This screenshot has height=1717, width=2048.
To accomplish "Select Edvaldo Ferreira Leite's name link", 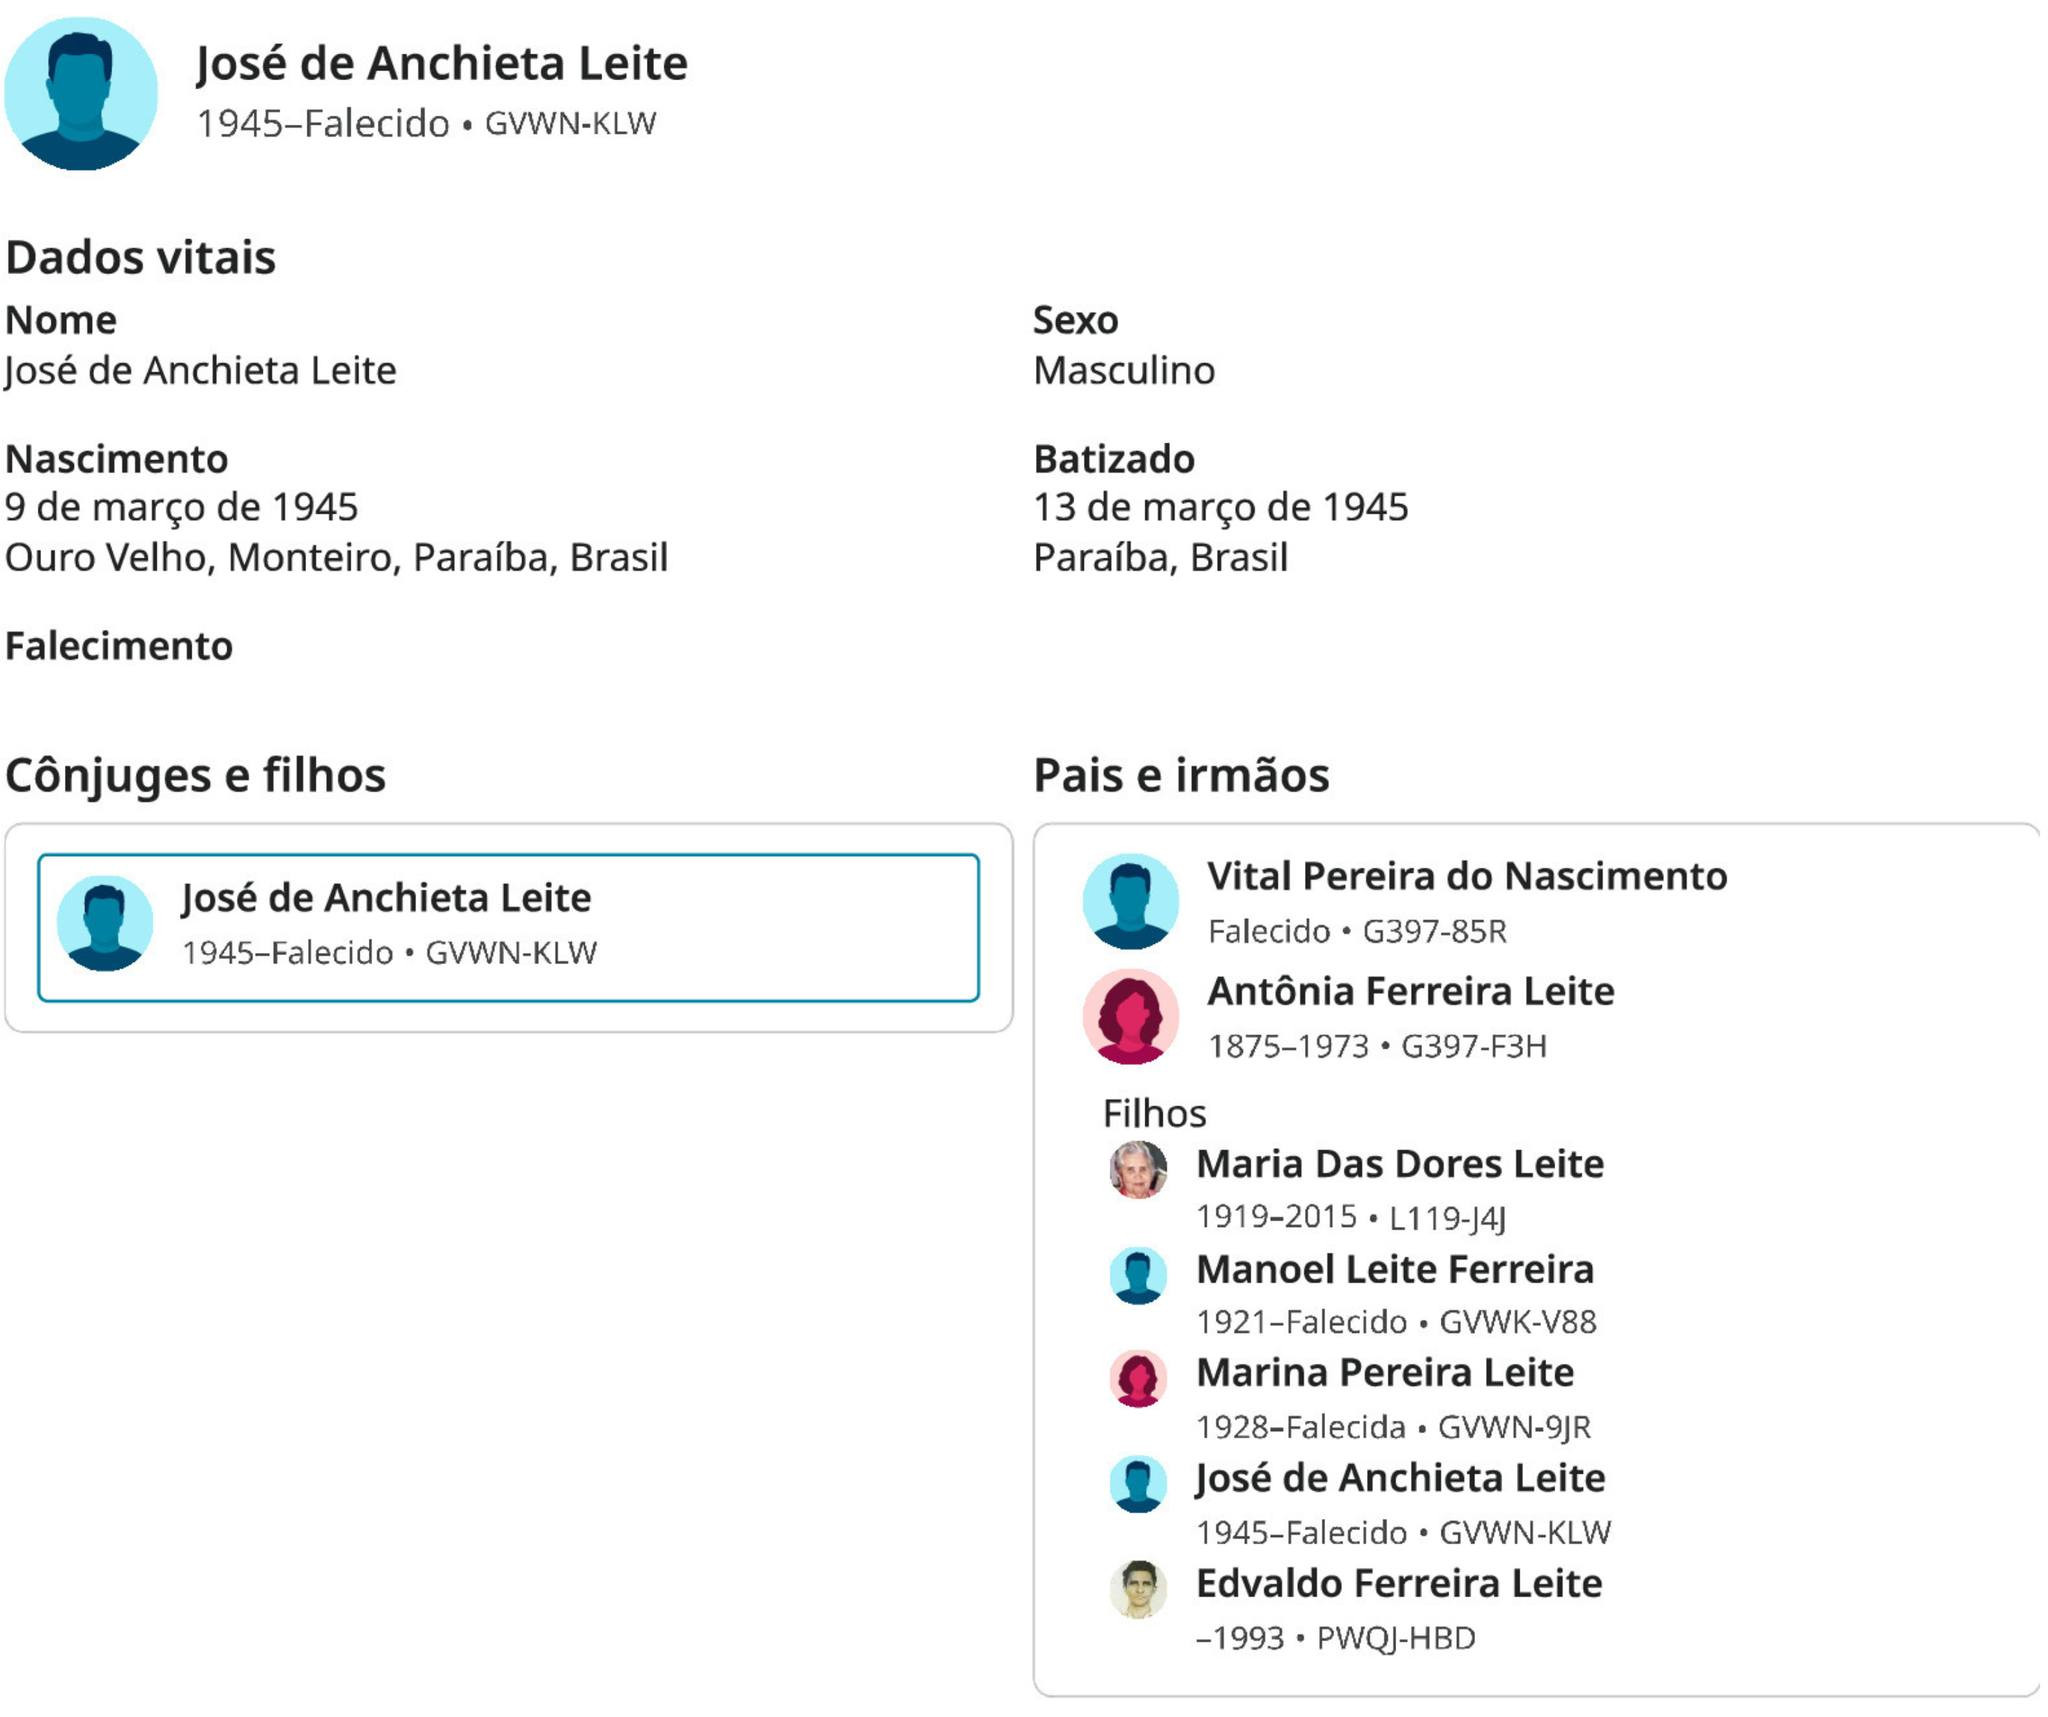I will tap(1399, 1584).
